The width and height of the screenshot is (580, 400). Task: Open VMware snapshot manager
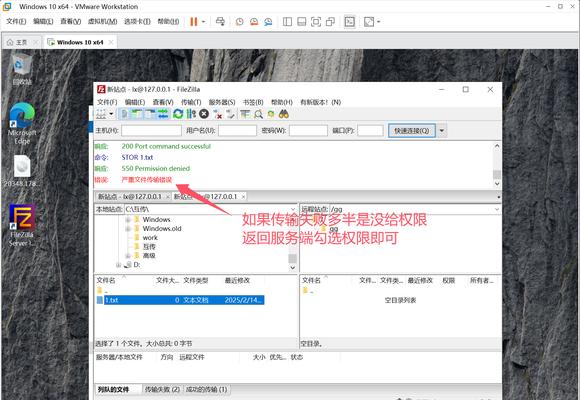(268, 22)
